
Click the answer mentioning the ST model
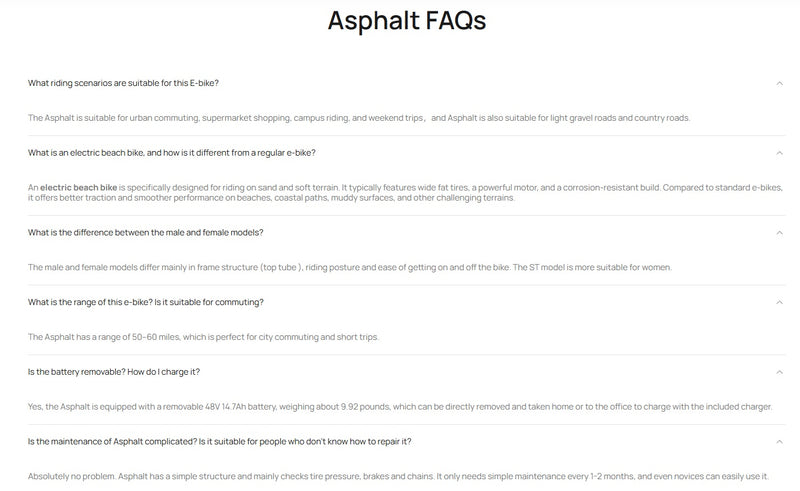350,267
